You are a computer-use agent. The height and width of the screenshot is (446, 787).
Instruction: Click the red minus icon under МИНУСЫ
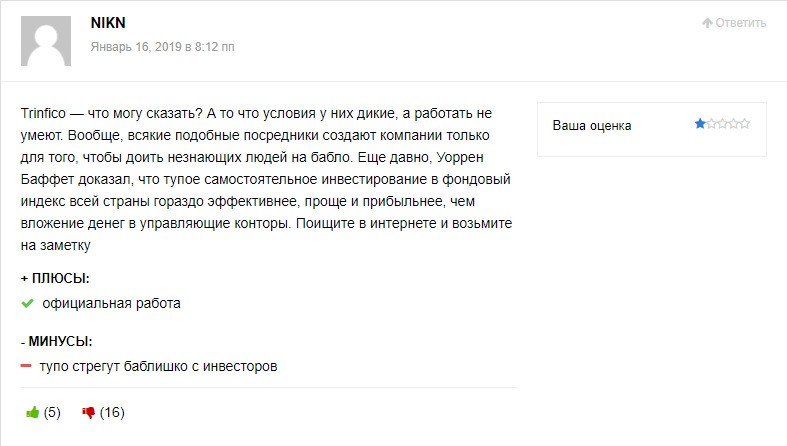click(x=26, y=366)
